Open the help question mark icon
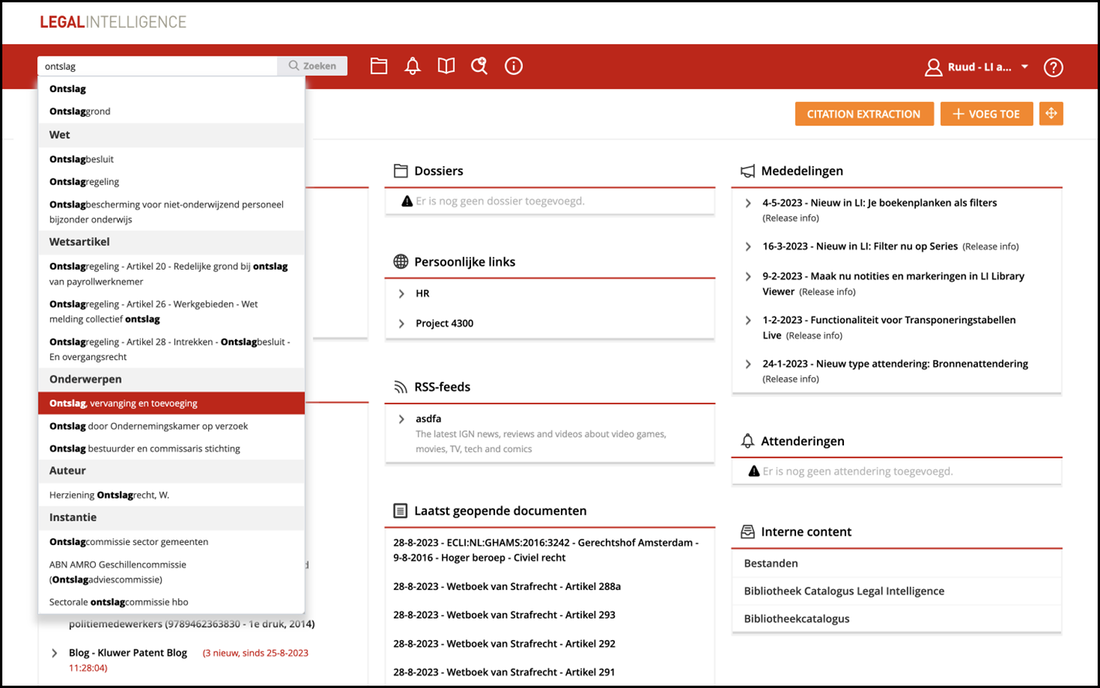This screenshot has width=1100, height=688. pyautogui.click(x=1053, y=68)
